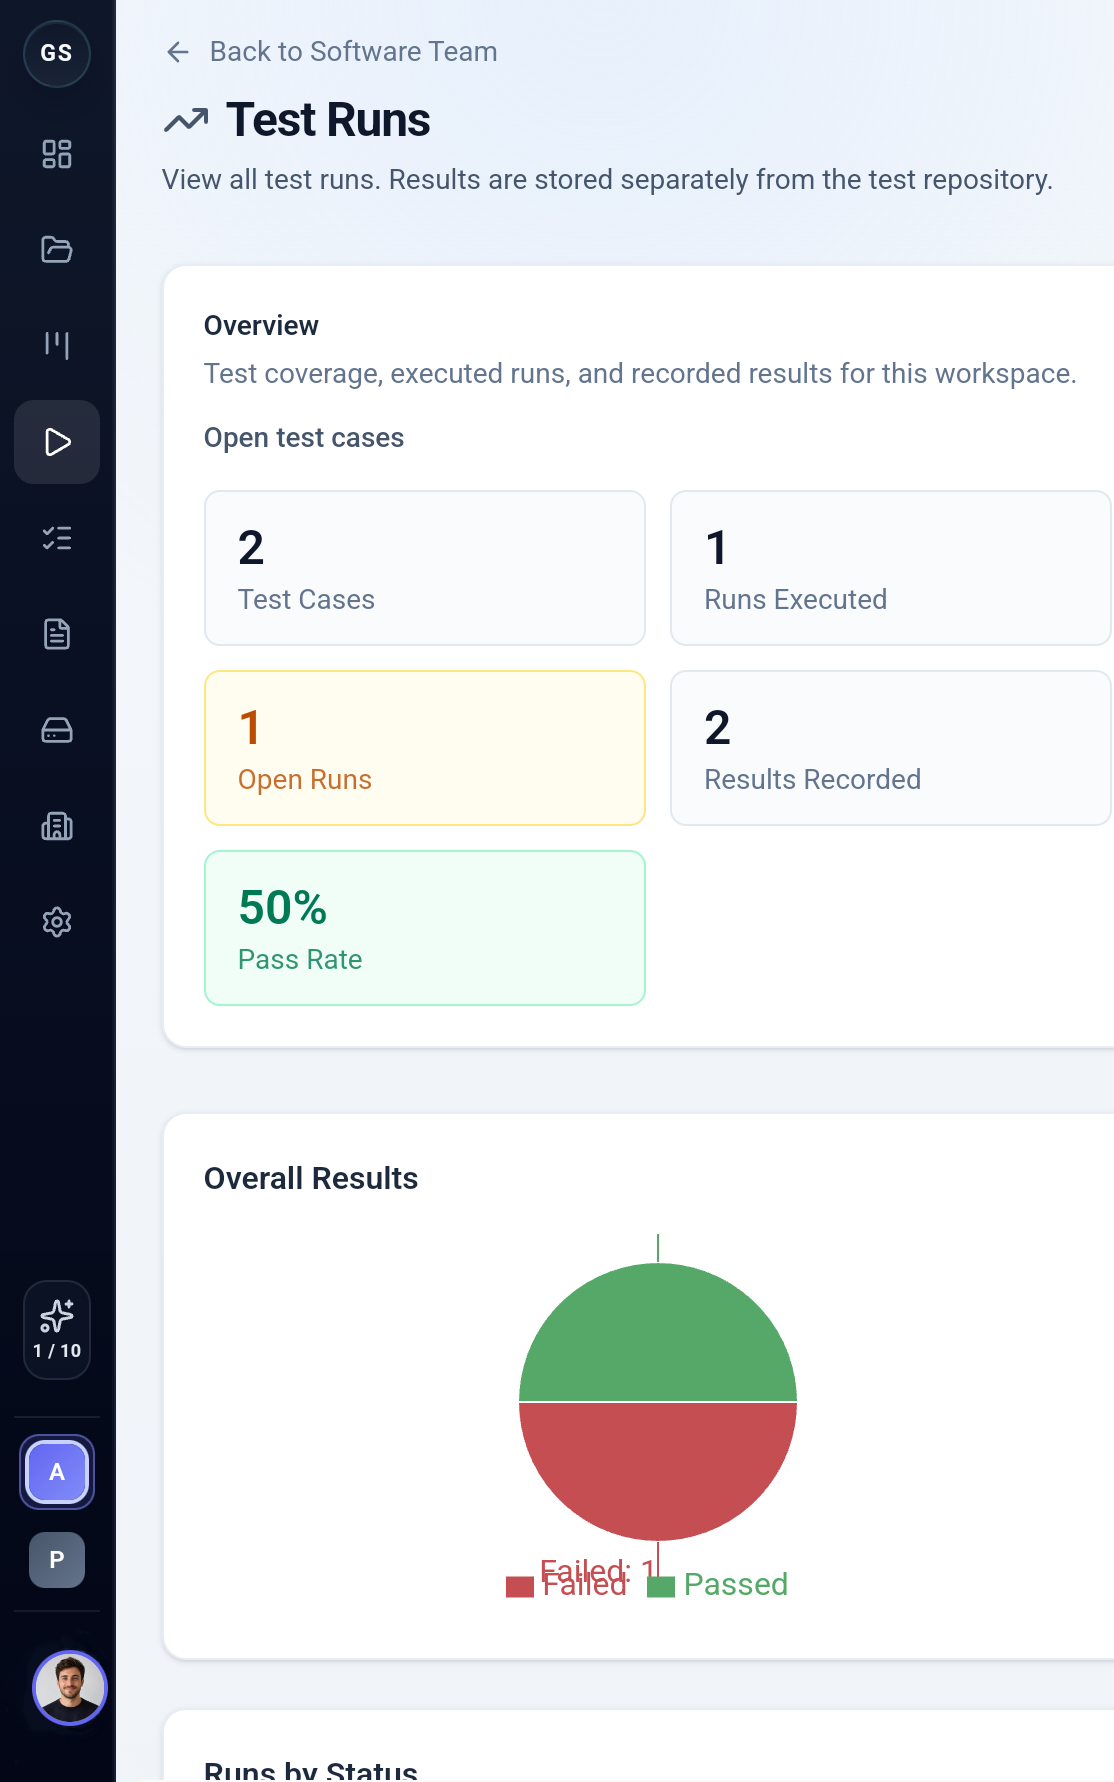
Task: Select the Runs Executed stat card
Action: click(x=890, y=568)
